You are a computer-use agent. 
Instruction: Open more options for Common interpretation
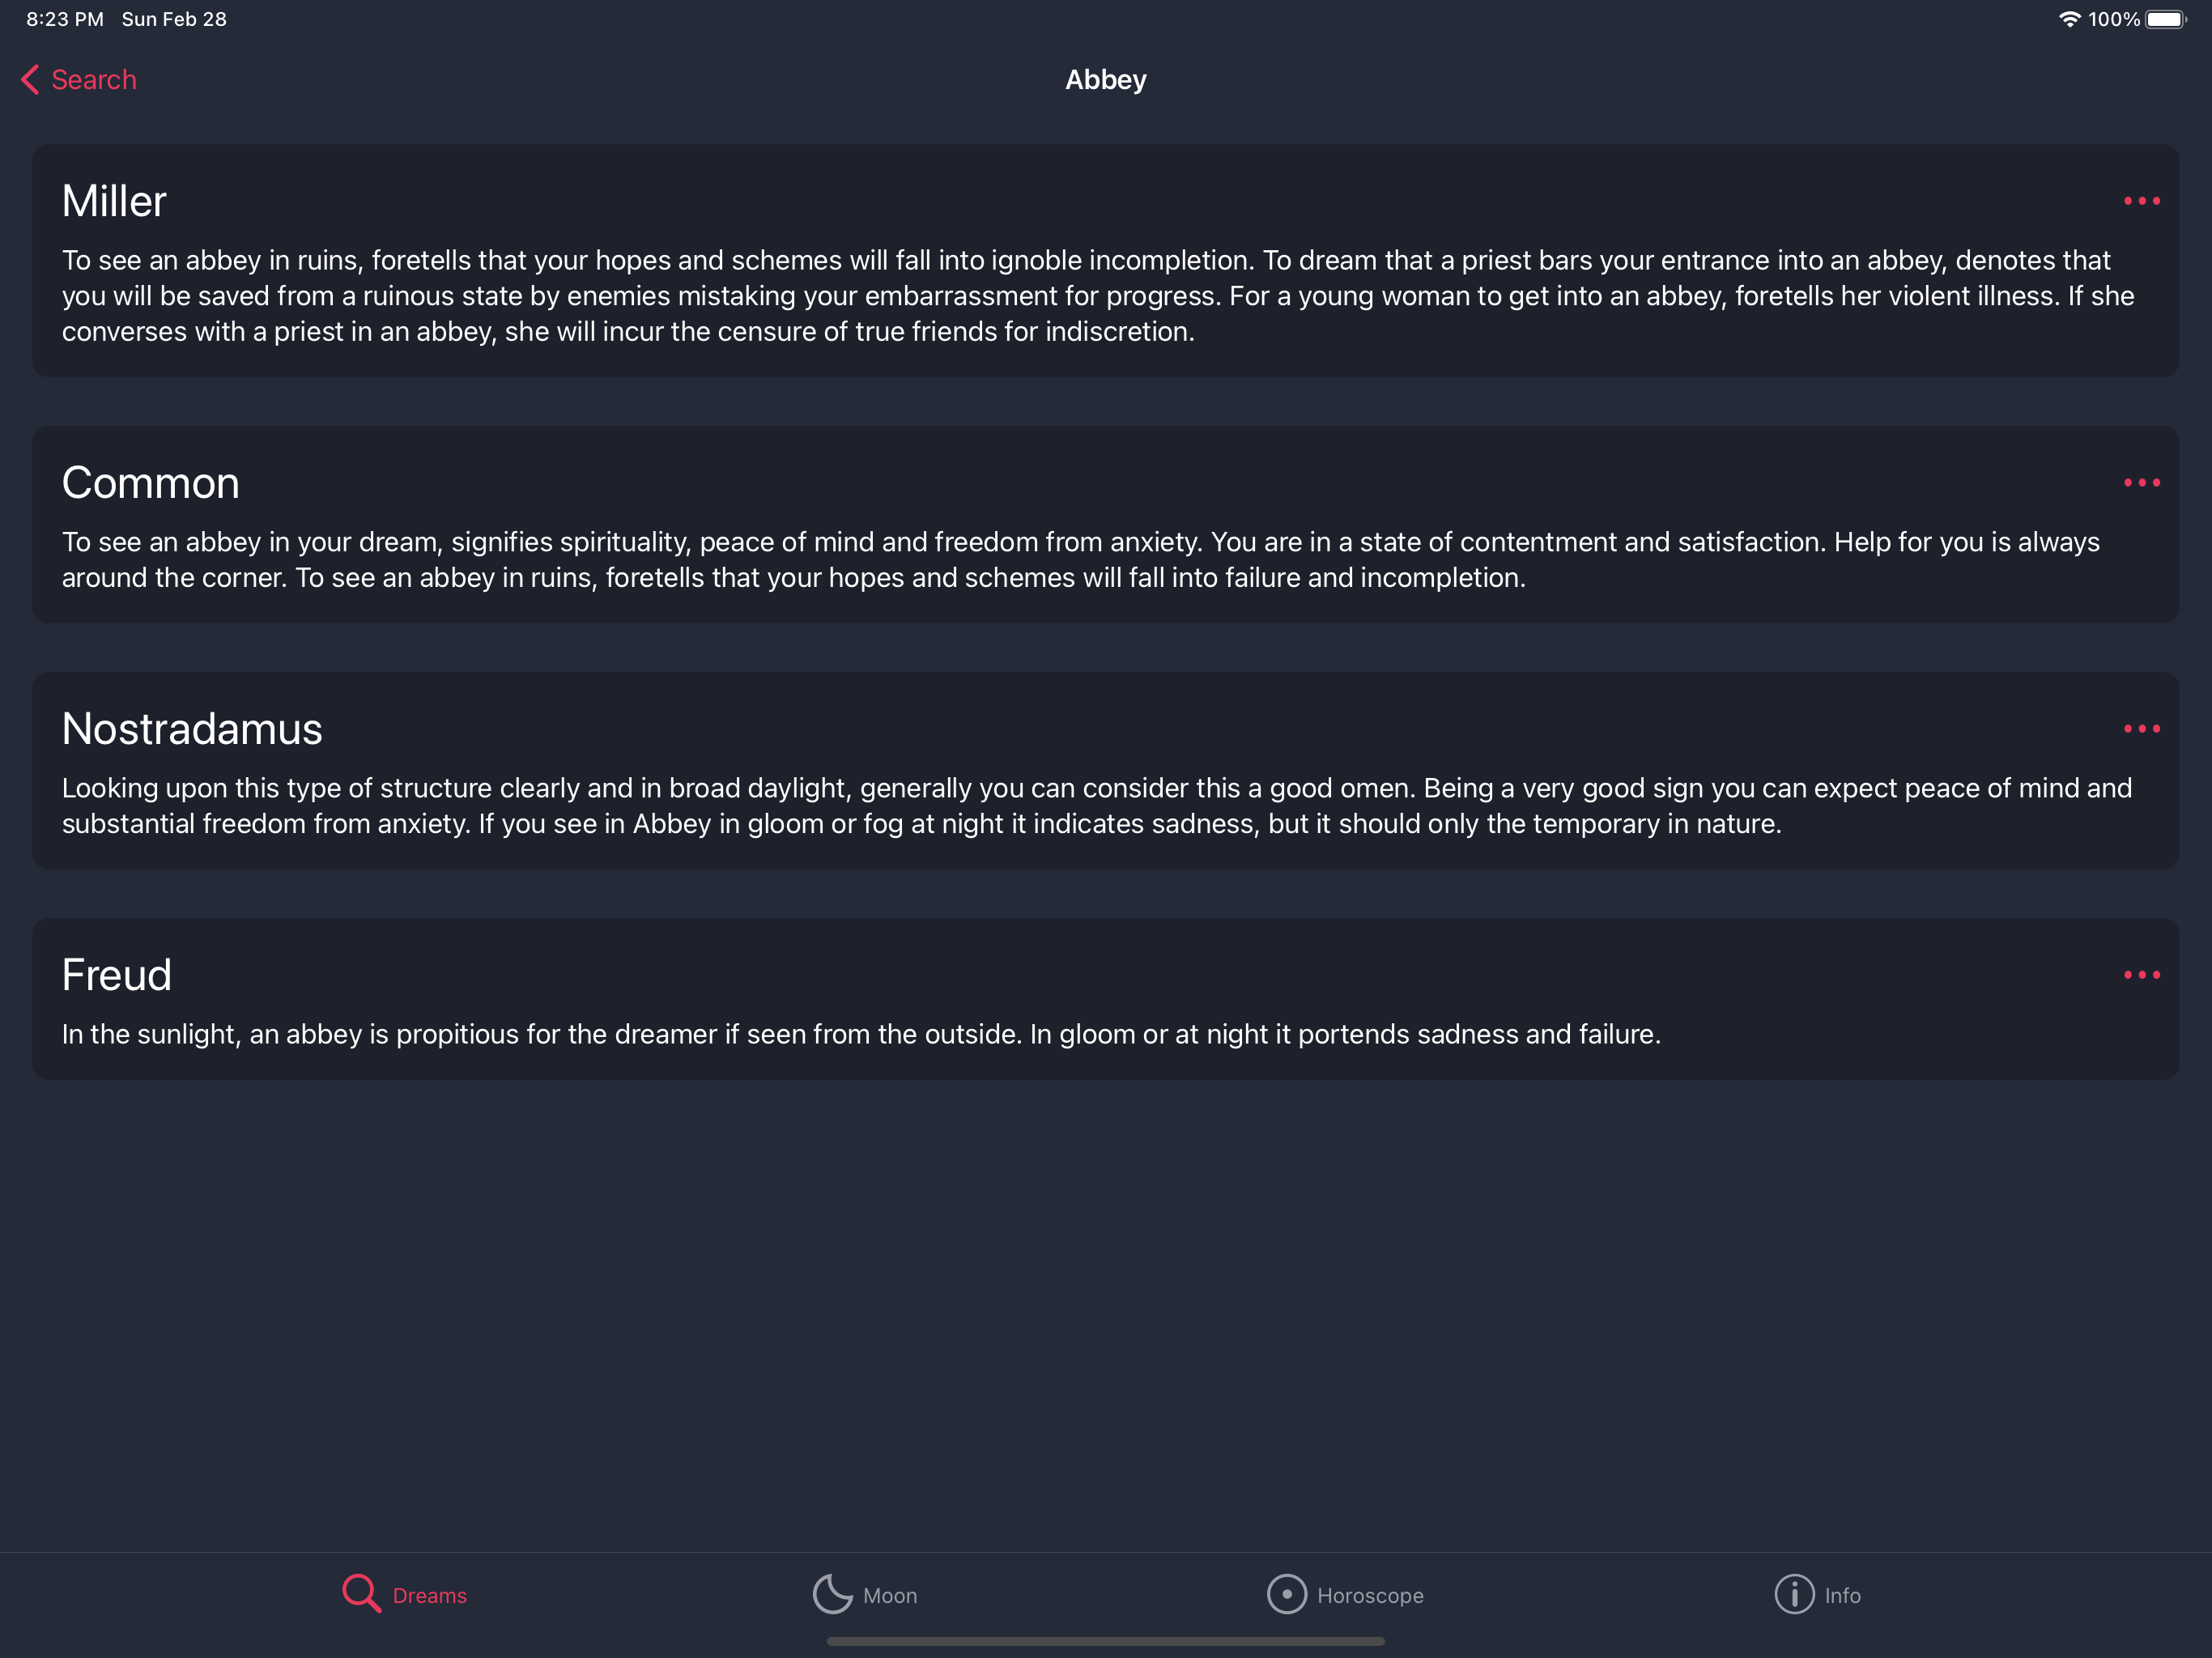click(2141, 483)
